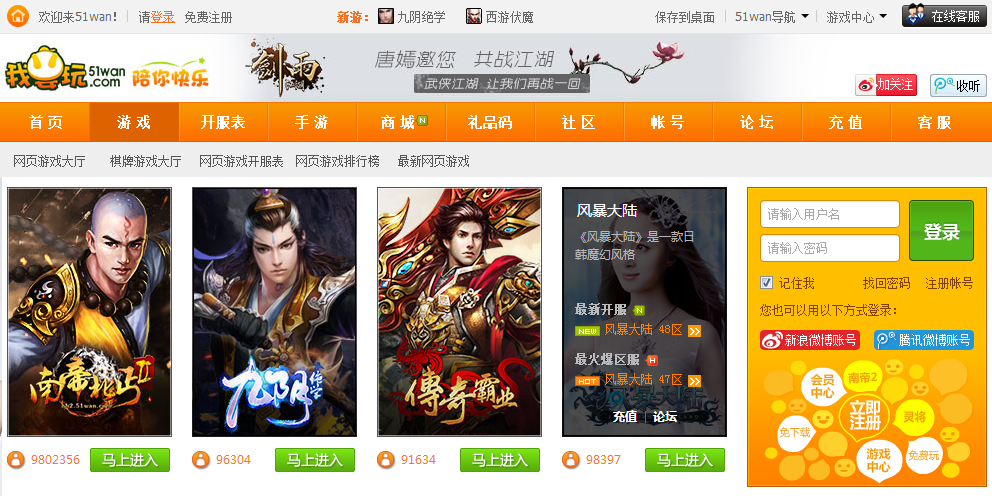The image size is (992, 496).
Task: Click the 收听 Tencent Weibo button
Action: pyautogui.click(x=958, y=85)
